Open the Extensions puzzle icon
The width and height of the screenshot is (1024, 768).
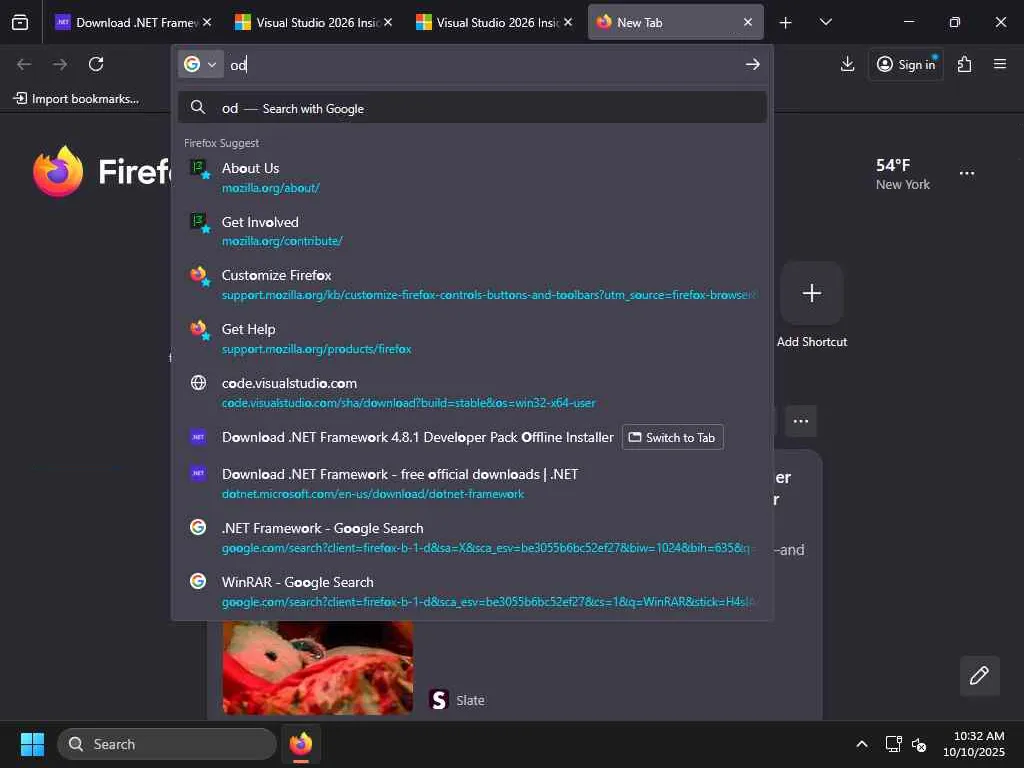click(x=964, y=64)
